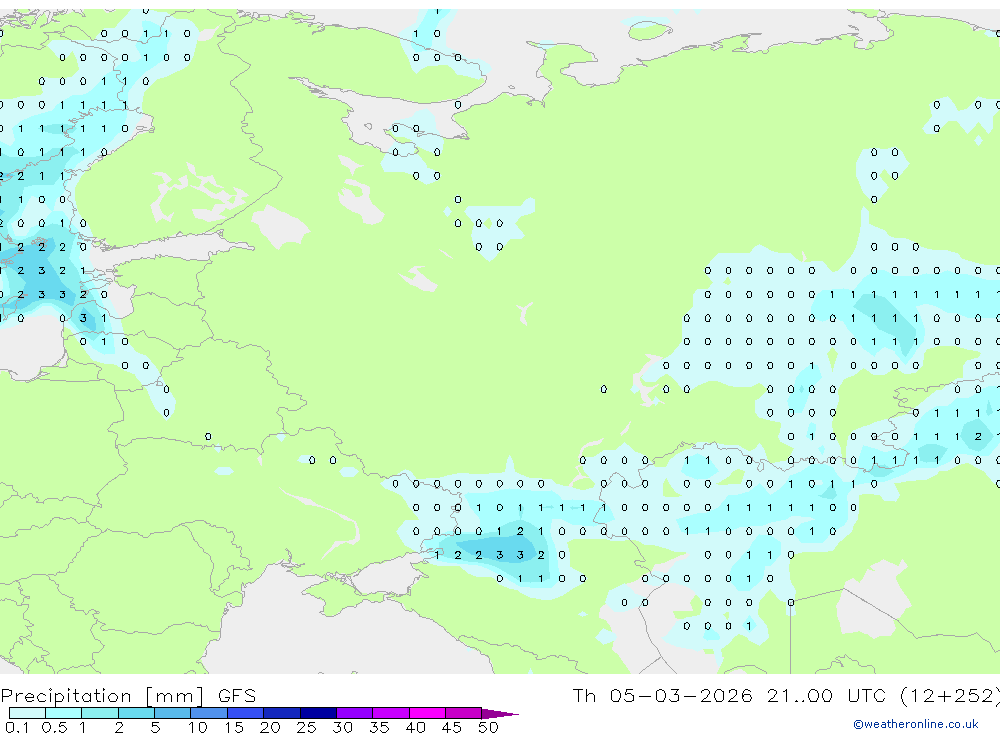Pick the purple swatch between 35 and 40
1000x733 pixels.
(x=391, y=713)
